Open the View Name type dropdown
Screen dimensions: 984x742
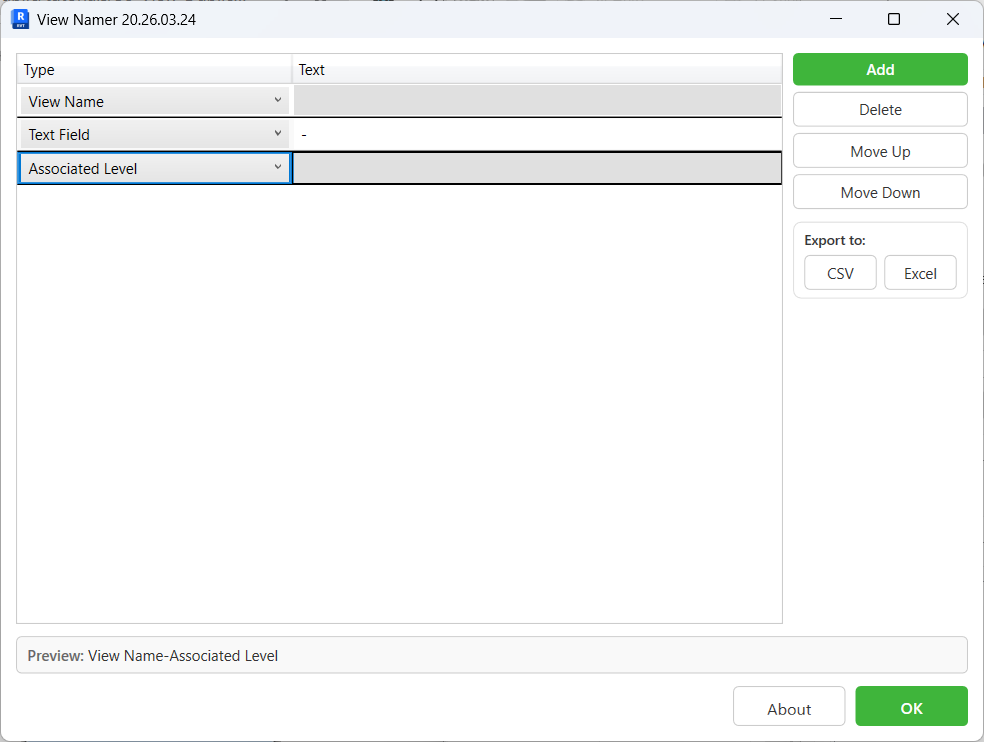278,101
